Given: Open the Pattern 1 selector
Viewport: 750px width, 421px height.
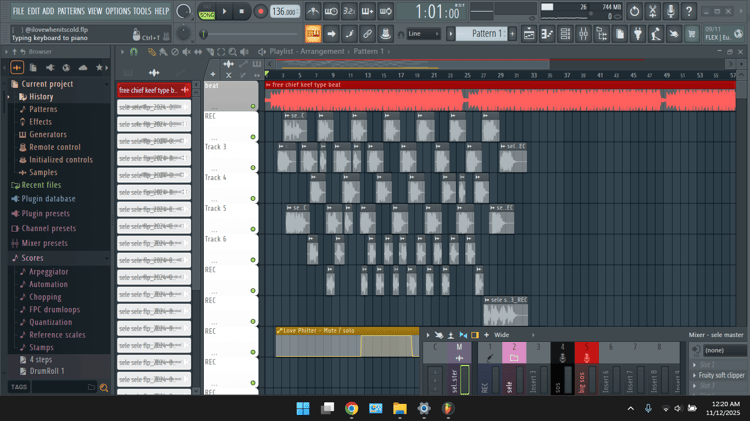Looking at the screenshot, I should (x=481, y=33).
